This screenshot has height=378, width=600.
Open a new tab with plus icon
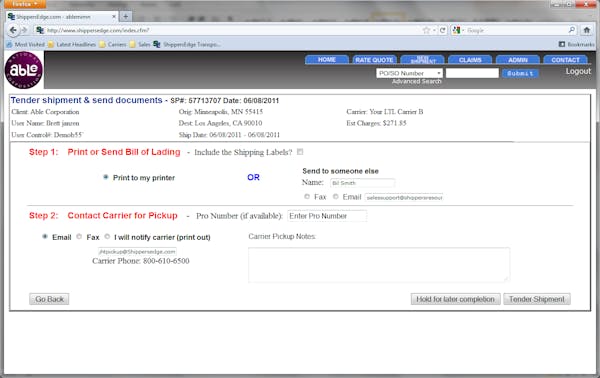(126, 16)
